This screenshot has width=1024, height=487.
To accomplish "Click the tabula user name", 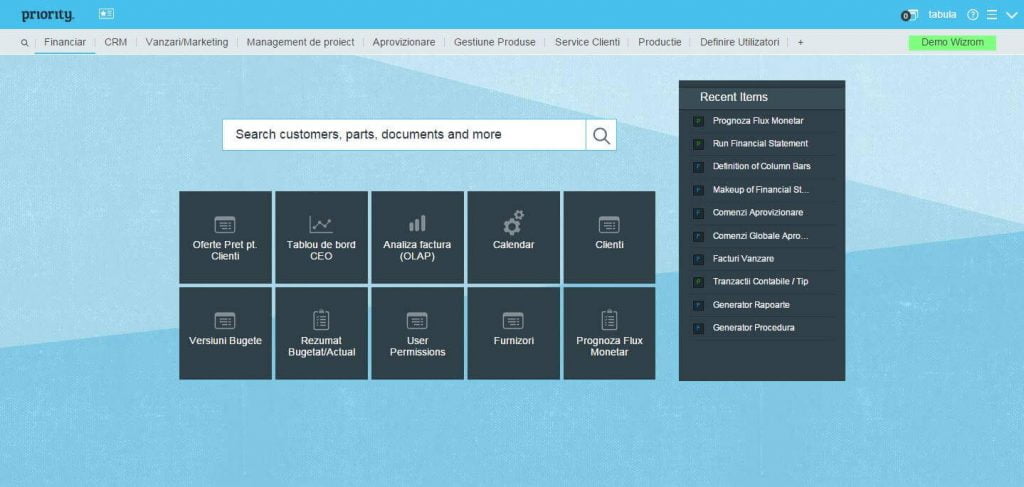I will pyautogui.click(x=942, y=14).
